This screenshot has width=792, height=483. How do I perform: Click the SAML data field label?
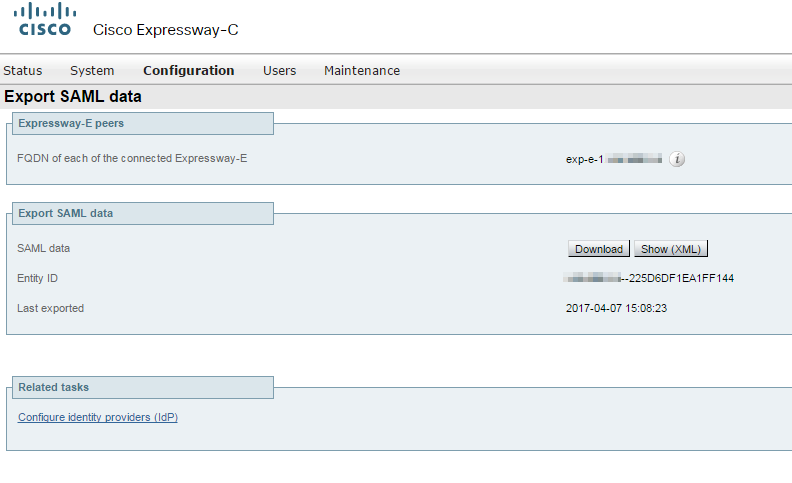click(43, 248)
